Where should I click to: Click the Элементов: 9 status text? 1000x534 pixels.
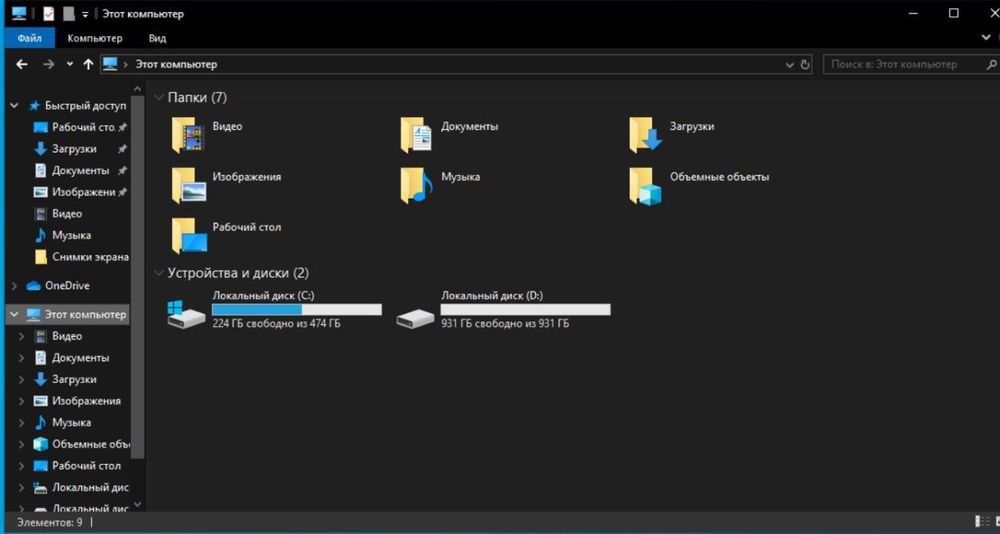coord(50,522)
